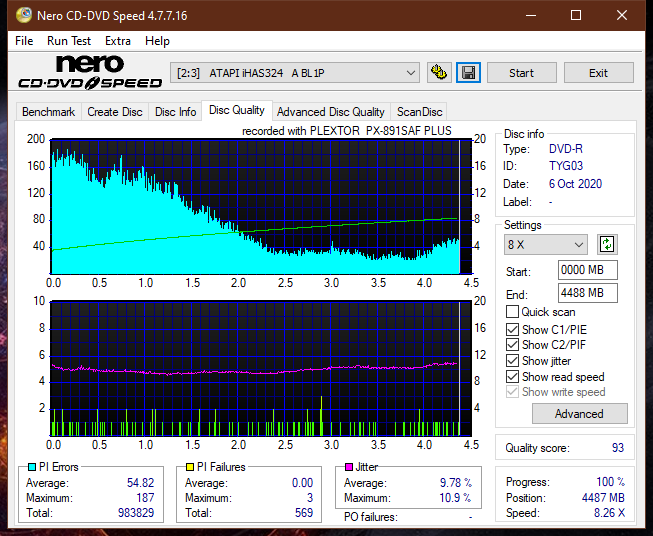Switch to the Create Disc tab
The width and height of the screenshot is (653, 536).
click(115, 112)
